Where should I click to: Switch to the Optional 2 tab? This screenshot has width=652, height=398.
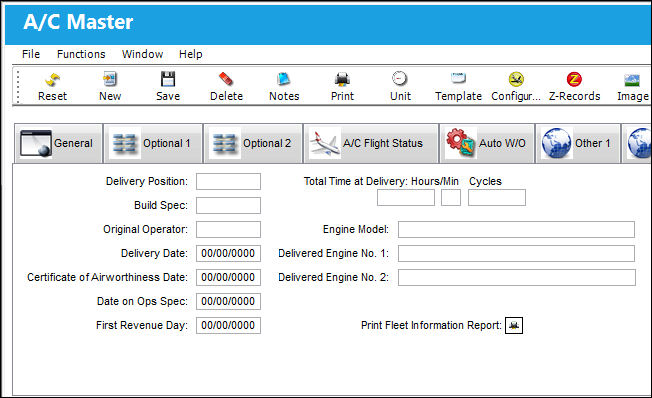[x=253, y=143]
